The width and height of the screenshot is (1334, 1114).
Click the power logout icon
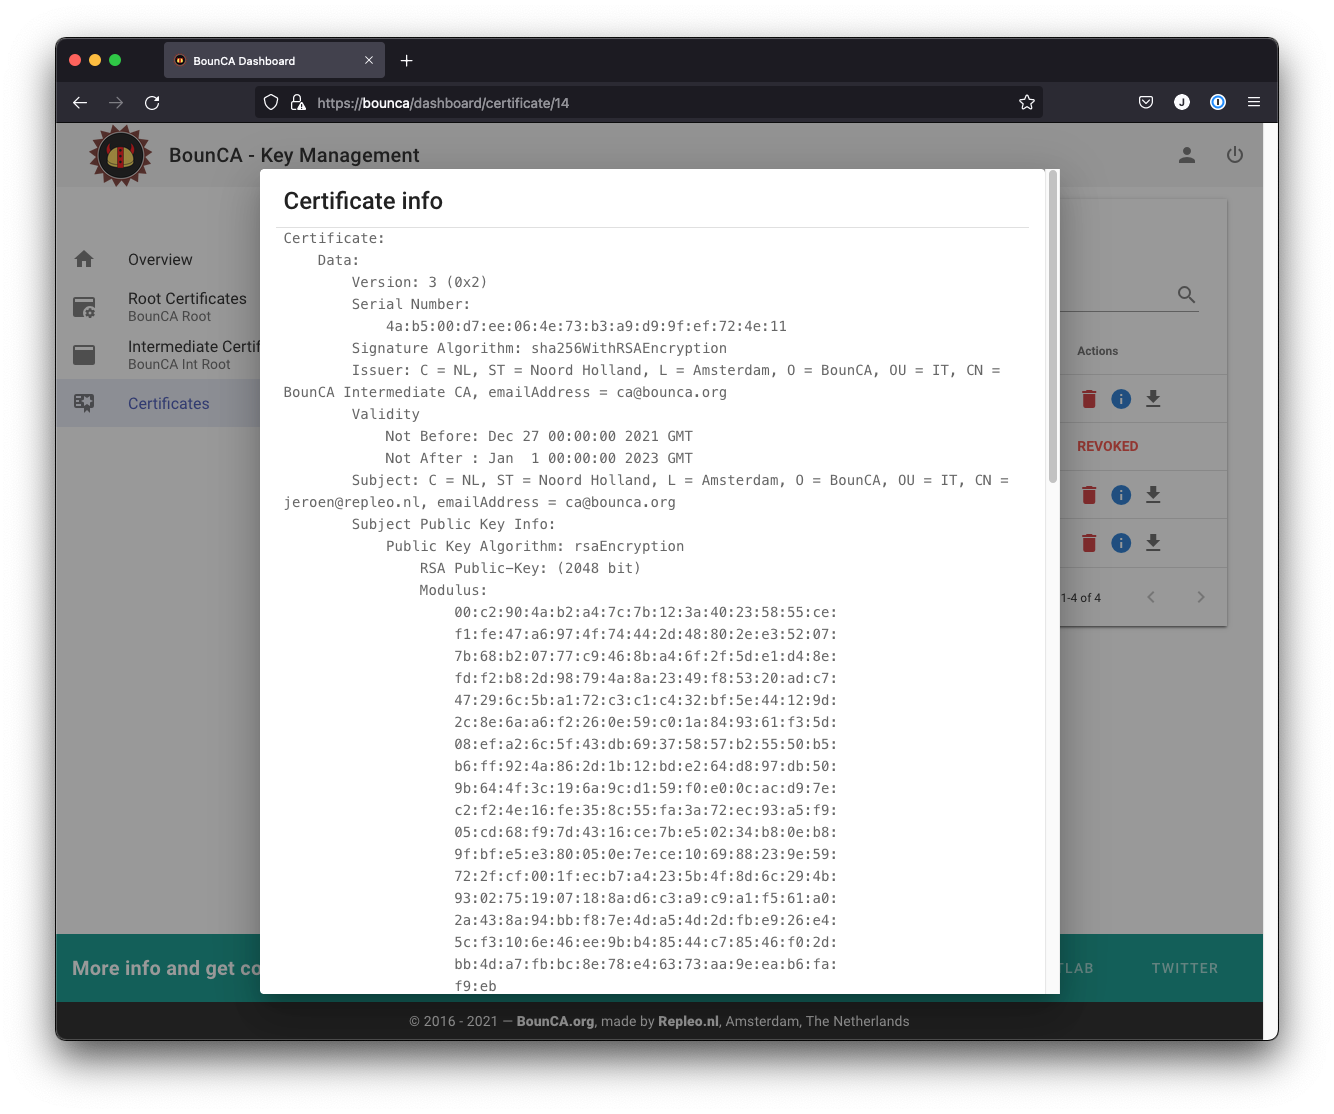[1235, 155]
